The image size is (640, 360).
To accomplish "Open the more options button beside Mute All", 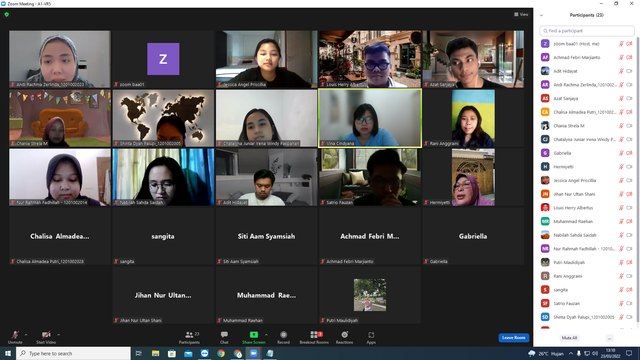I will pyautogui.click(x=609, y=338).
